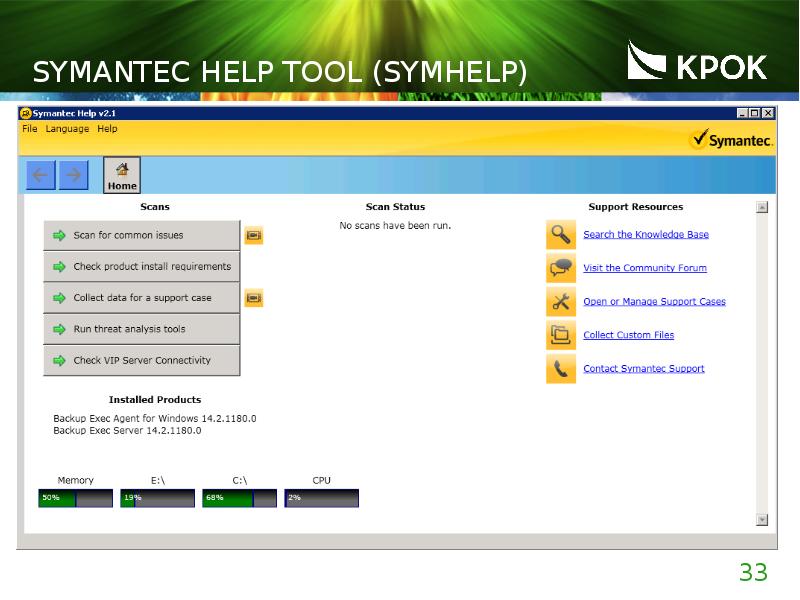The image size is (800, 600).
Task: Open Search the Knowledge Base link
Action: click(646, 235)
